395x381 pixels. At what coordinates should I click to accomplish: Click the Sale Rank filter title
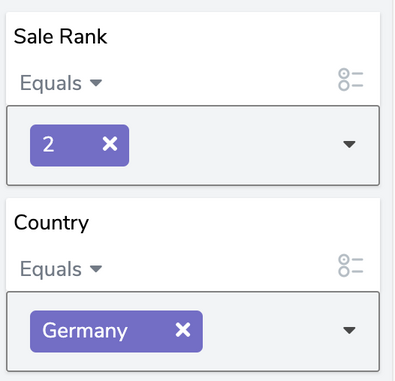click(x=60, y=36)
